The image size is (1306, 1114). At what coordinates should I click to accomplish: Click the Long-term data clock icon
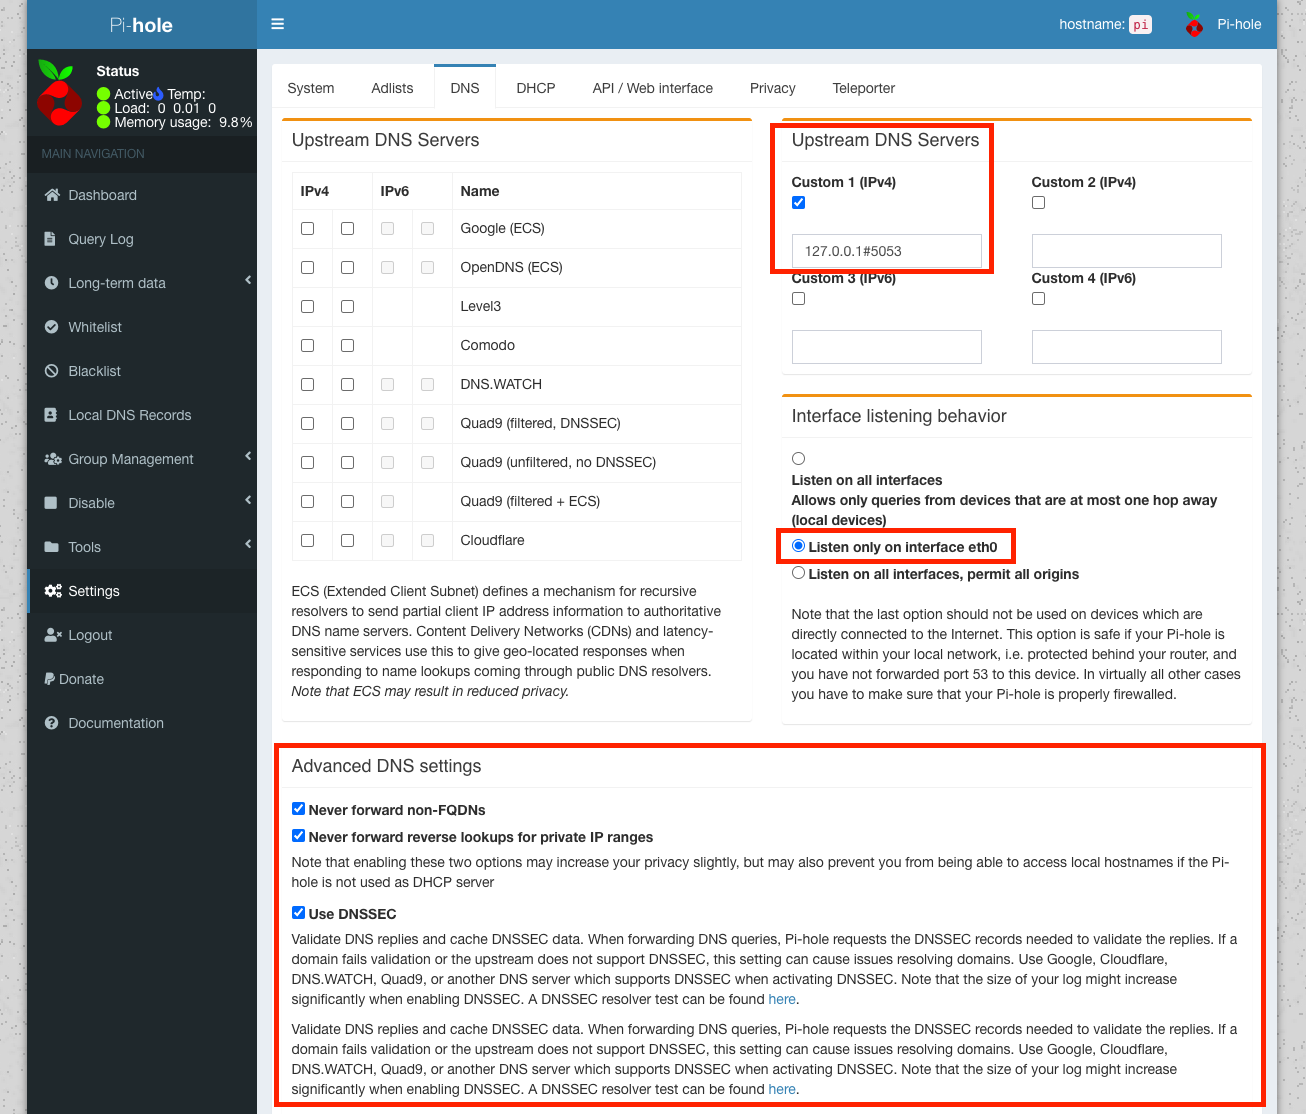click(51, 283)
